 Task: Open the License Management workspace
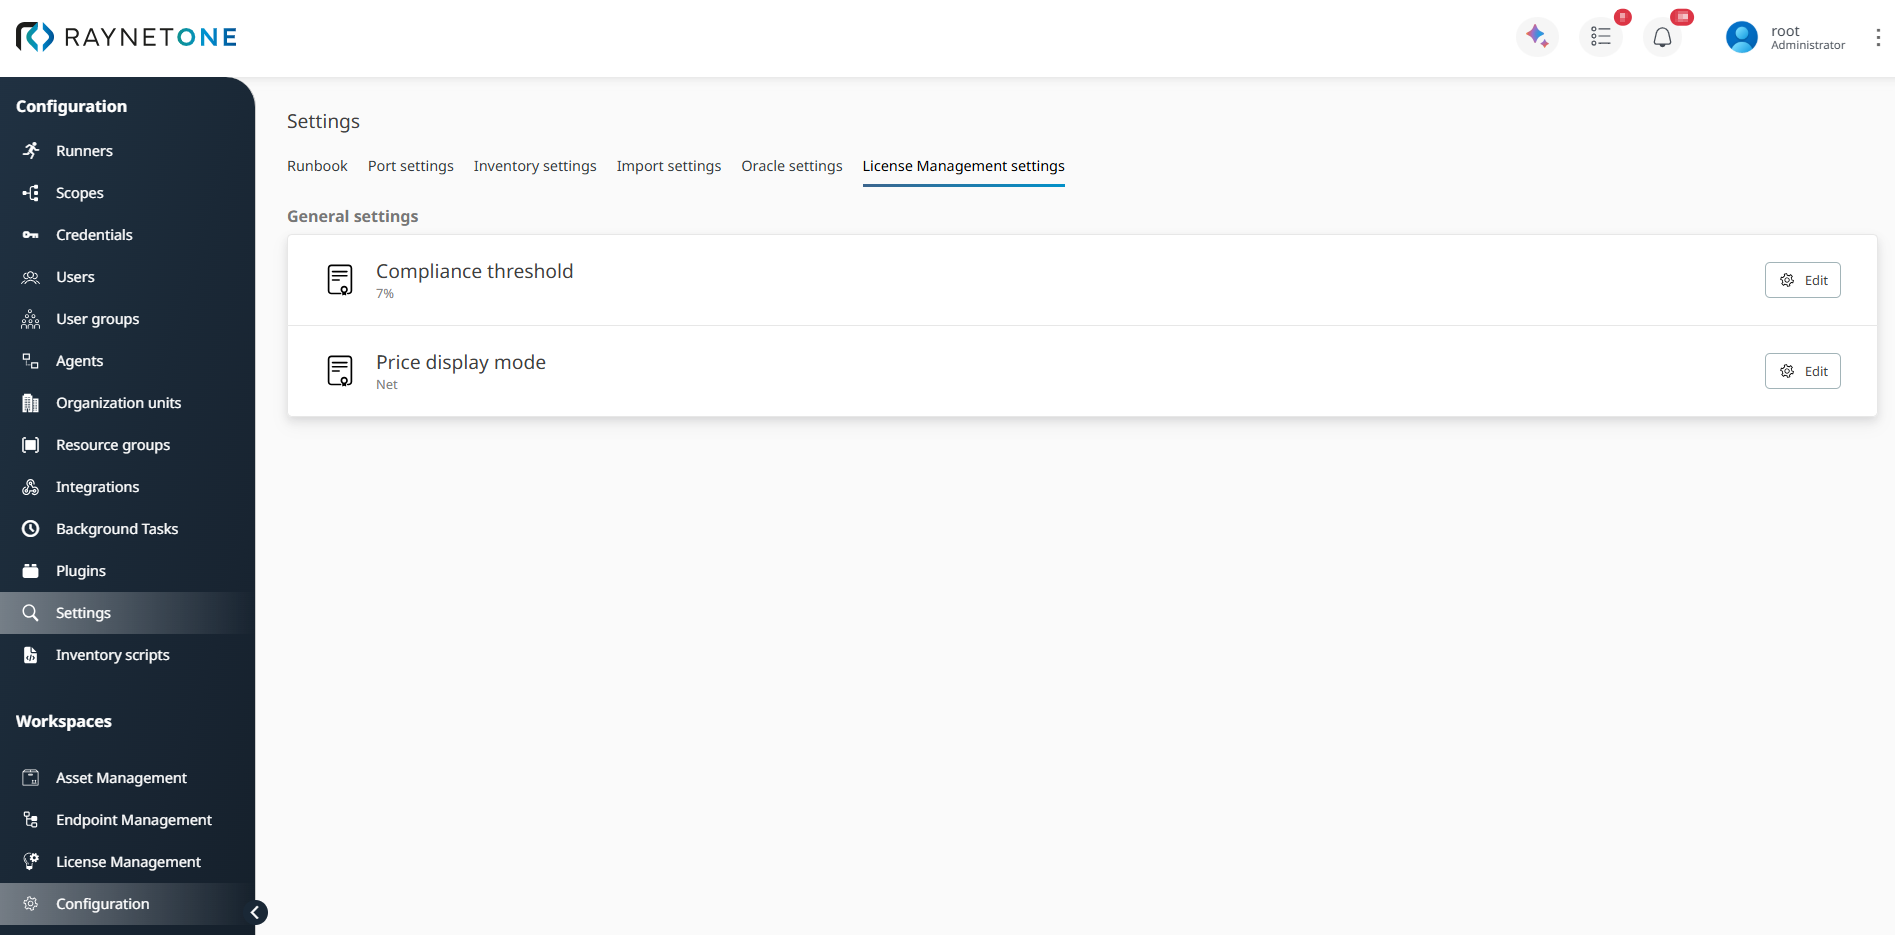click(x=127, y=861)
